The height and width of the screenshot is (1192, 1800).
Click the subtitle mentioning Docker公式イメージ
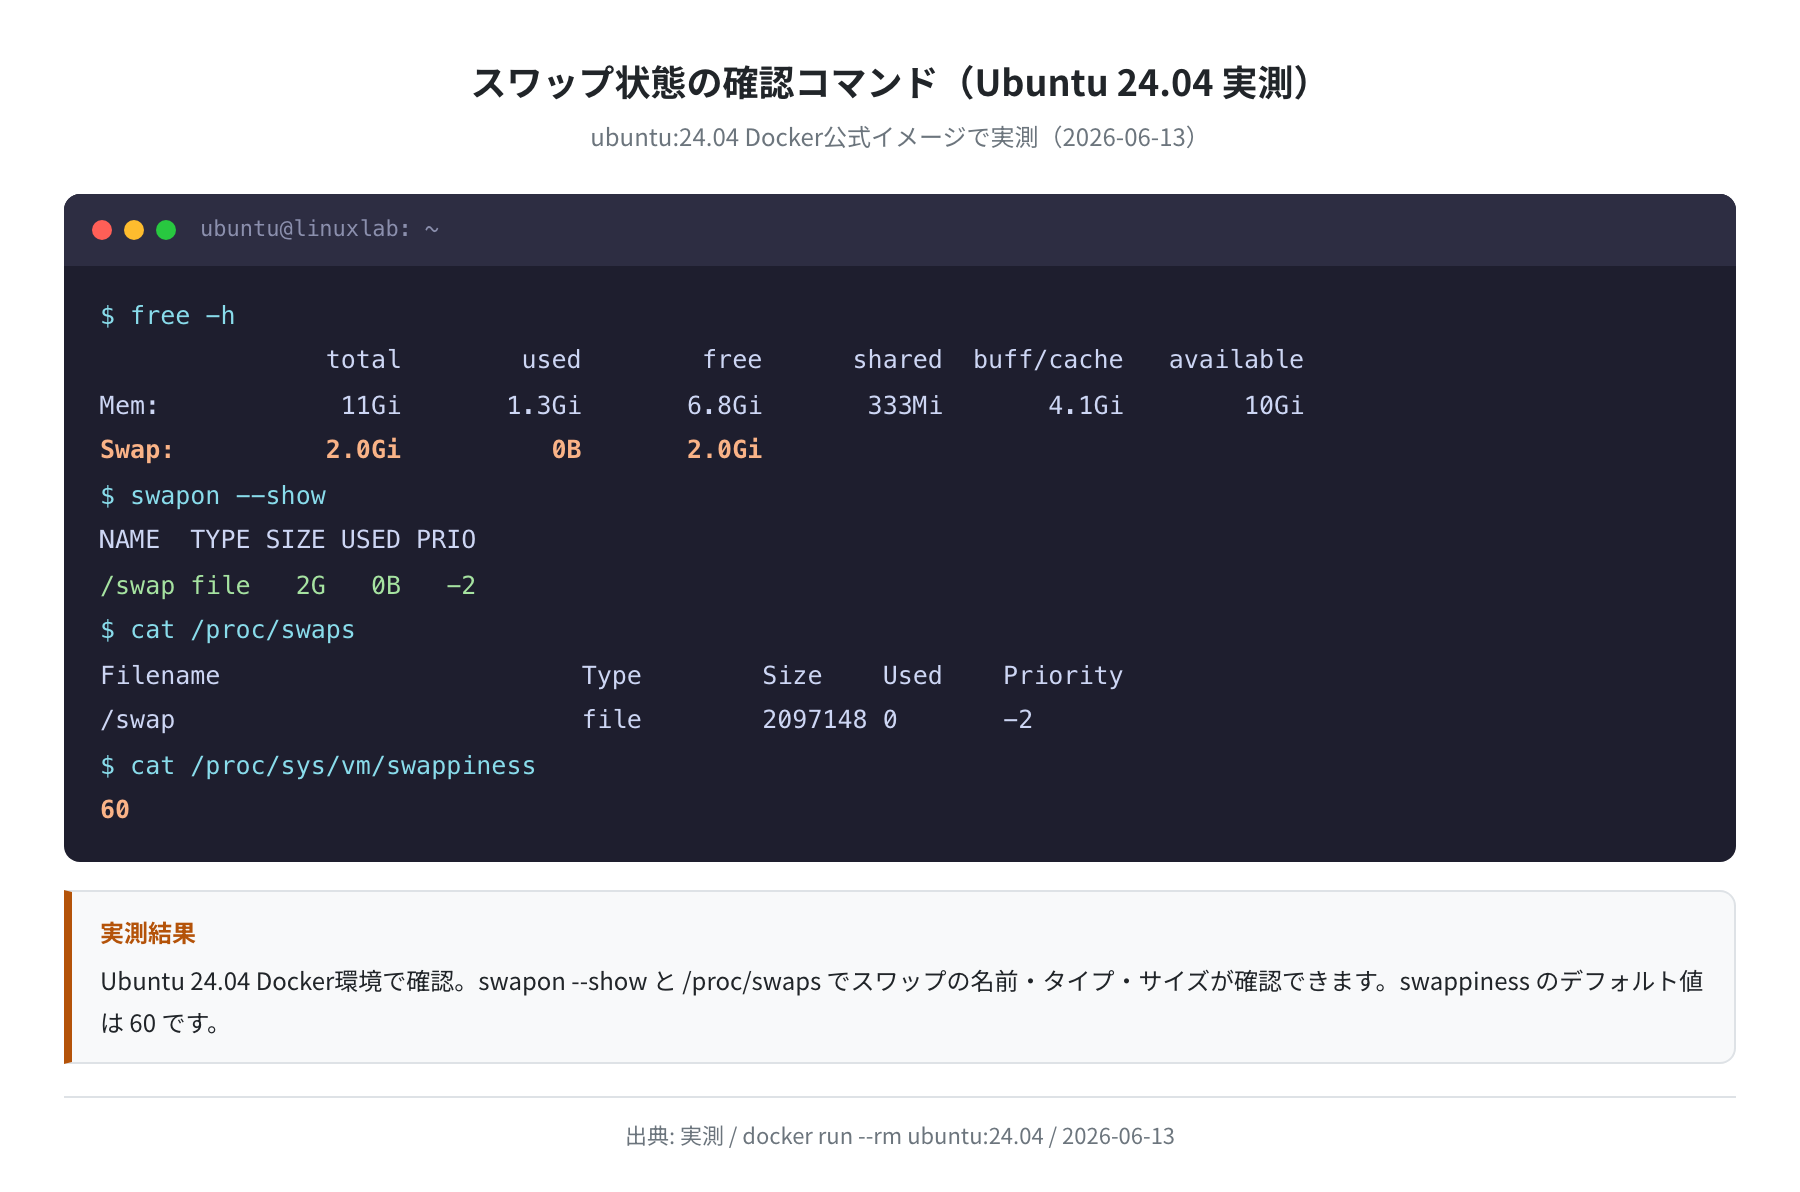coord(893,137)
